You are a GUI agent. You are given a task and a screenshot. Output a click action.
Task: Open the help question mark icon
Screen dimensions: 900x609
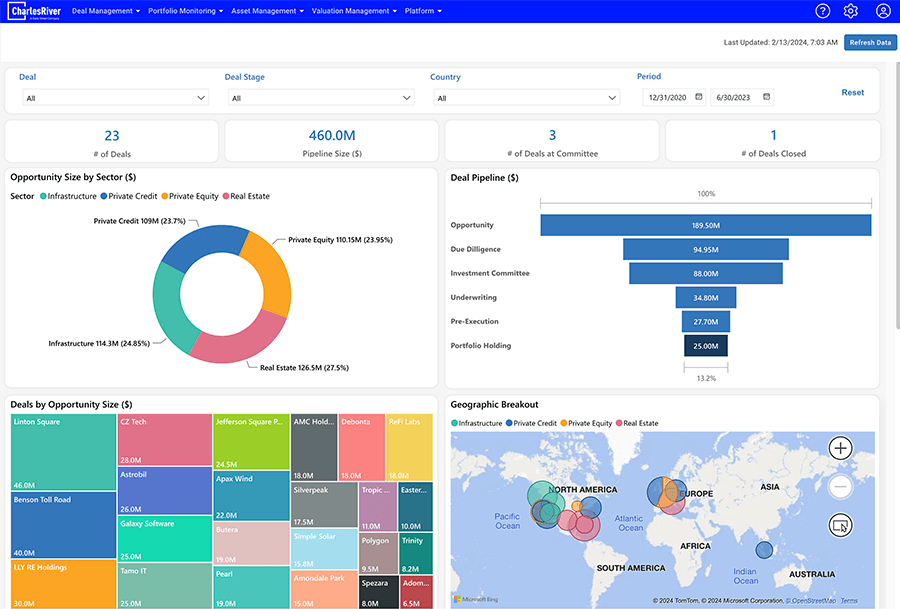pos(823,11)
